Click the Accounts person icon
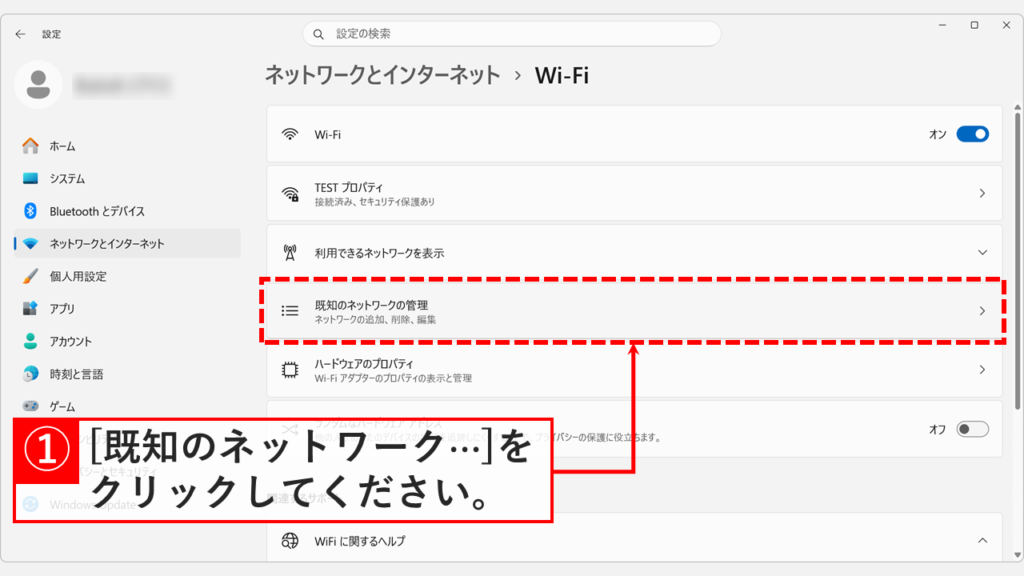The image size is (1024, 576). point(30,341)
